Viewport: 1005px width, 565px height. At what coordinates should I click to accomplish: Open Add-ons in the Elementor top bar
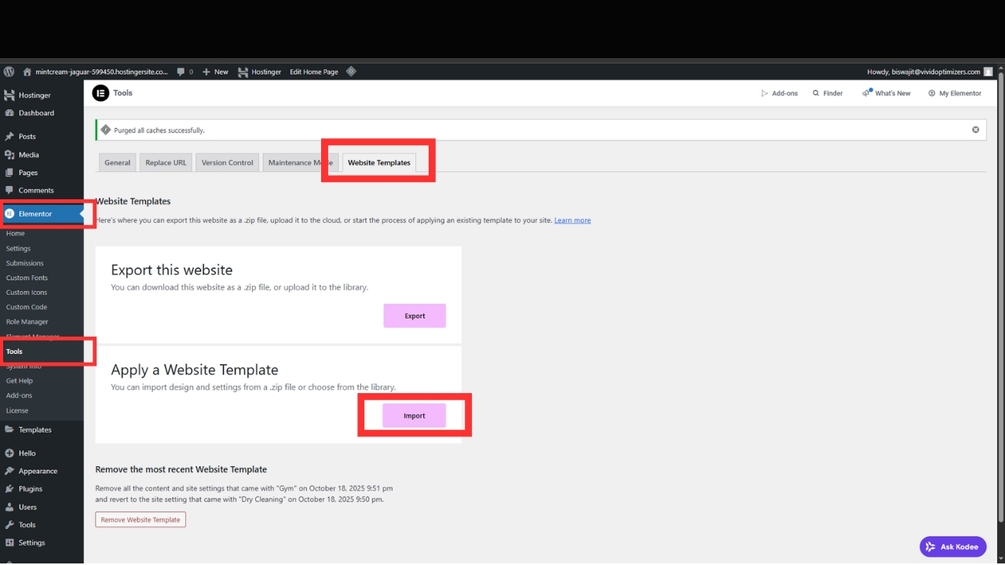[x=779, y=94]
